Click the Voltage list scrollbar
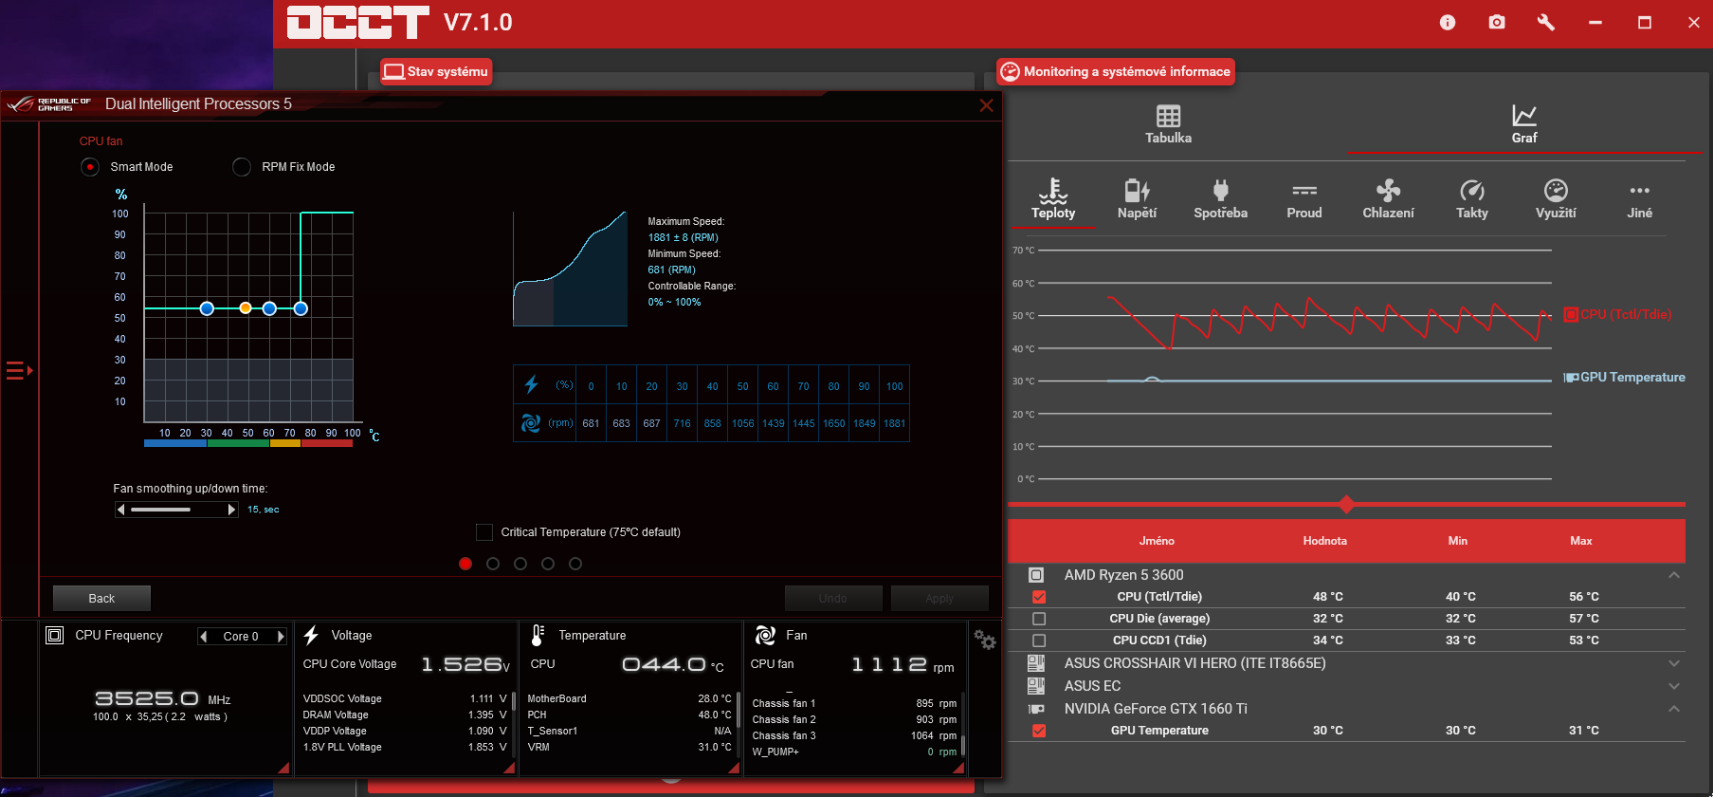This screenshot has height=797, width=1713. tap(513, 701)
